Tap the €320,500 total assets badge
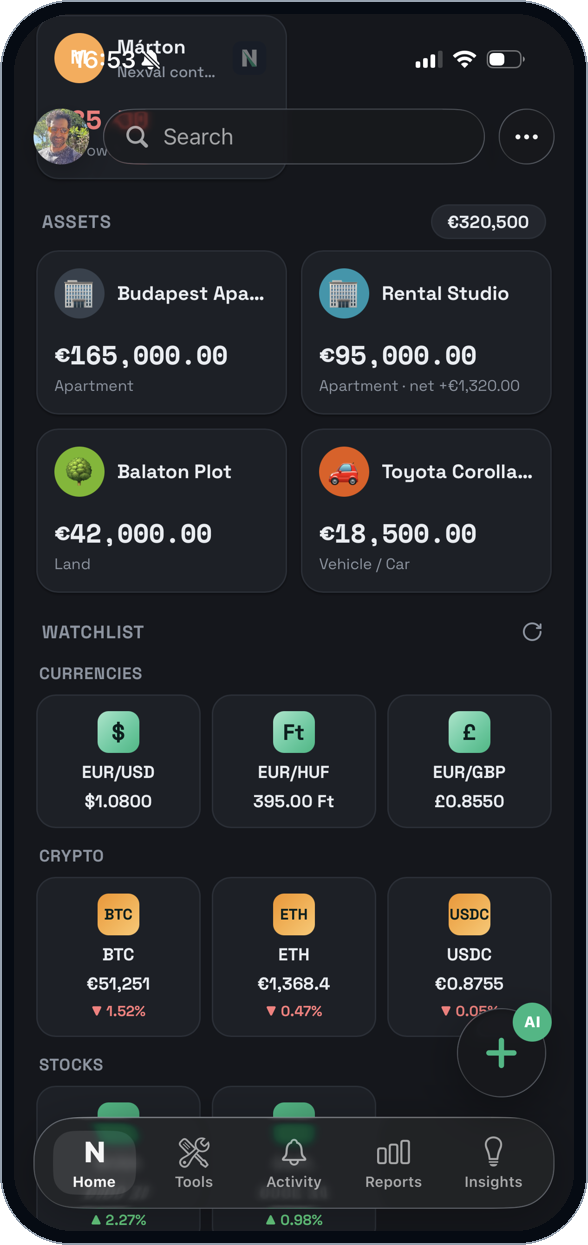 488,222
